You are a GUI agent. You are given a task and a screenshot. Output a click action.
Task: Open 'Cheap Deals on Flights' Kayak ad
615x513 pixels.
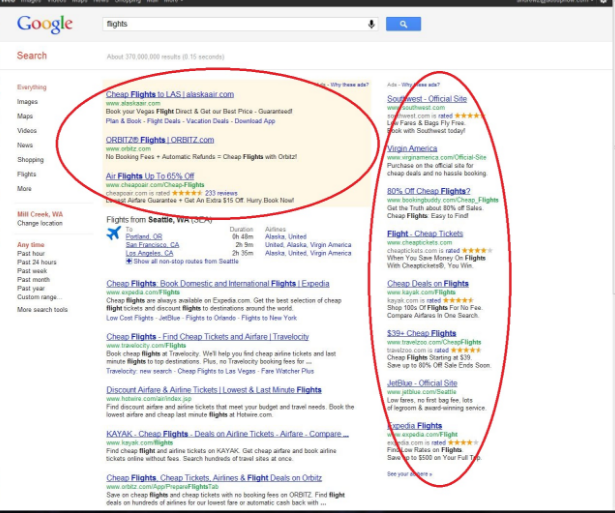tap(428, 284)
